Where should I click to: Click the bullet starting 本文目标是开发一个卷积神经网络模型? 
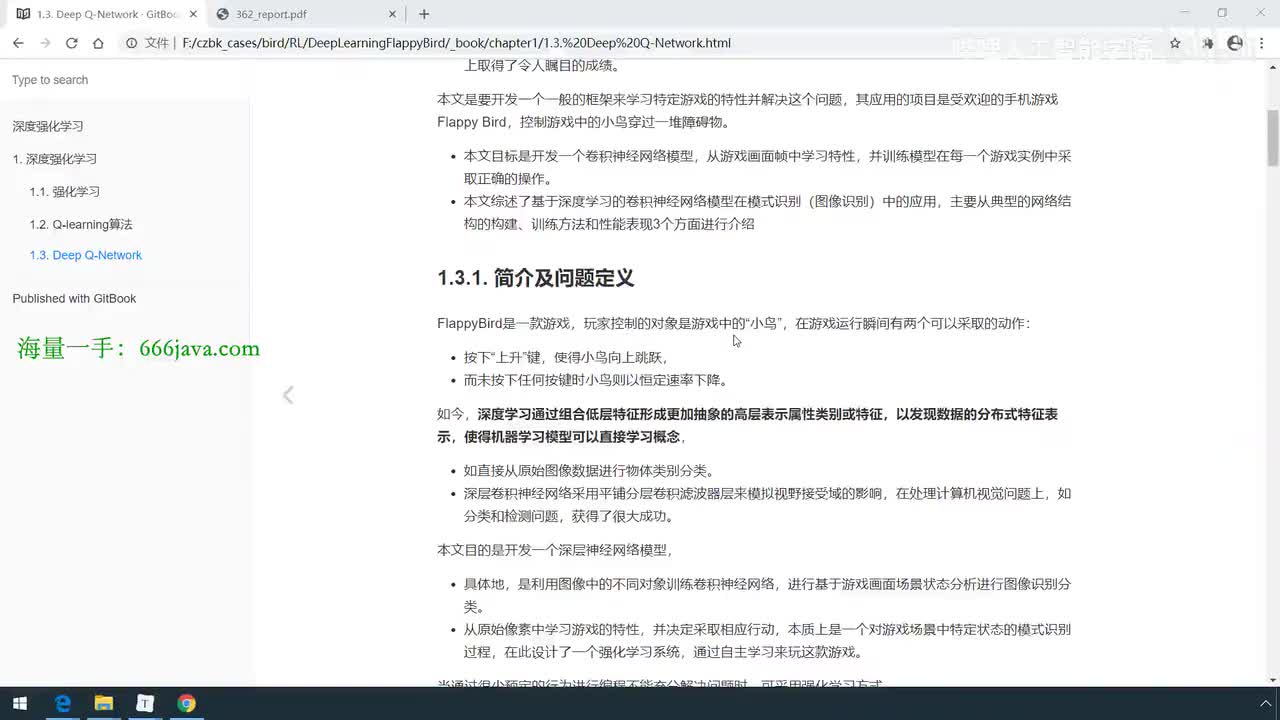pyautogui.click(x=767, y=167)
